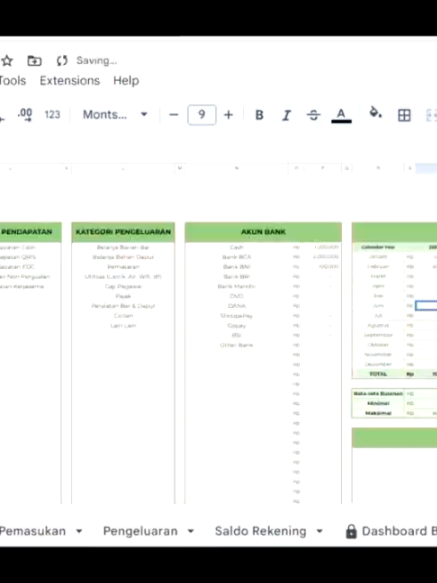Switch to the Pengeluaran sheet tab
Image resolution: width=437 pixels, height=583 pixels.
click(x=140, y=531)
